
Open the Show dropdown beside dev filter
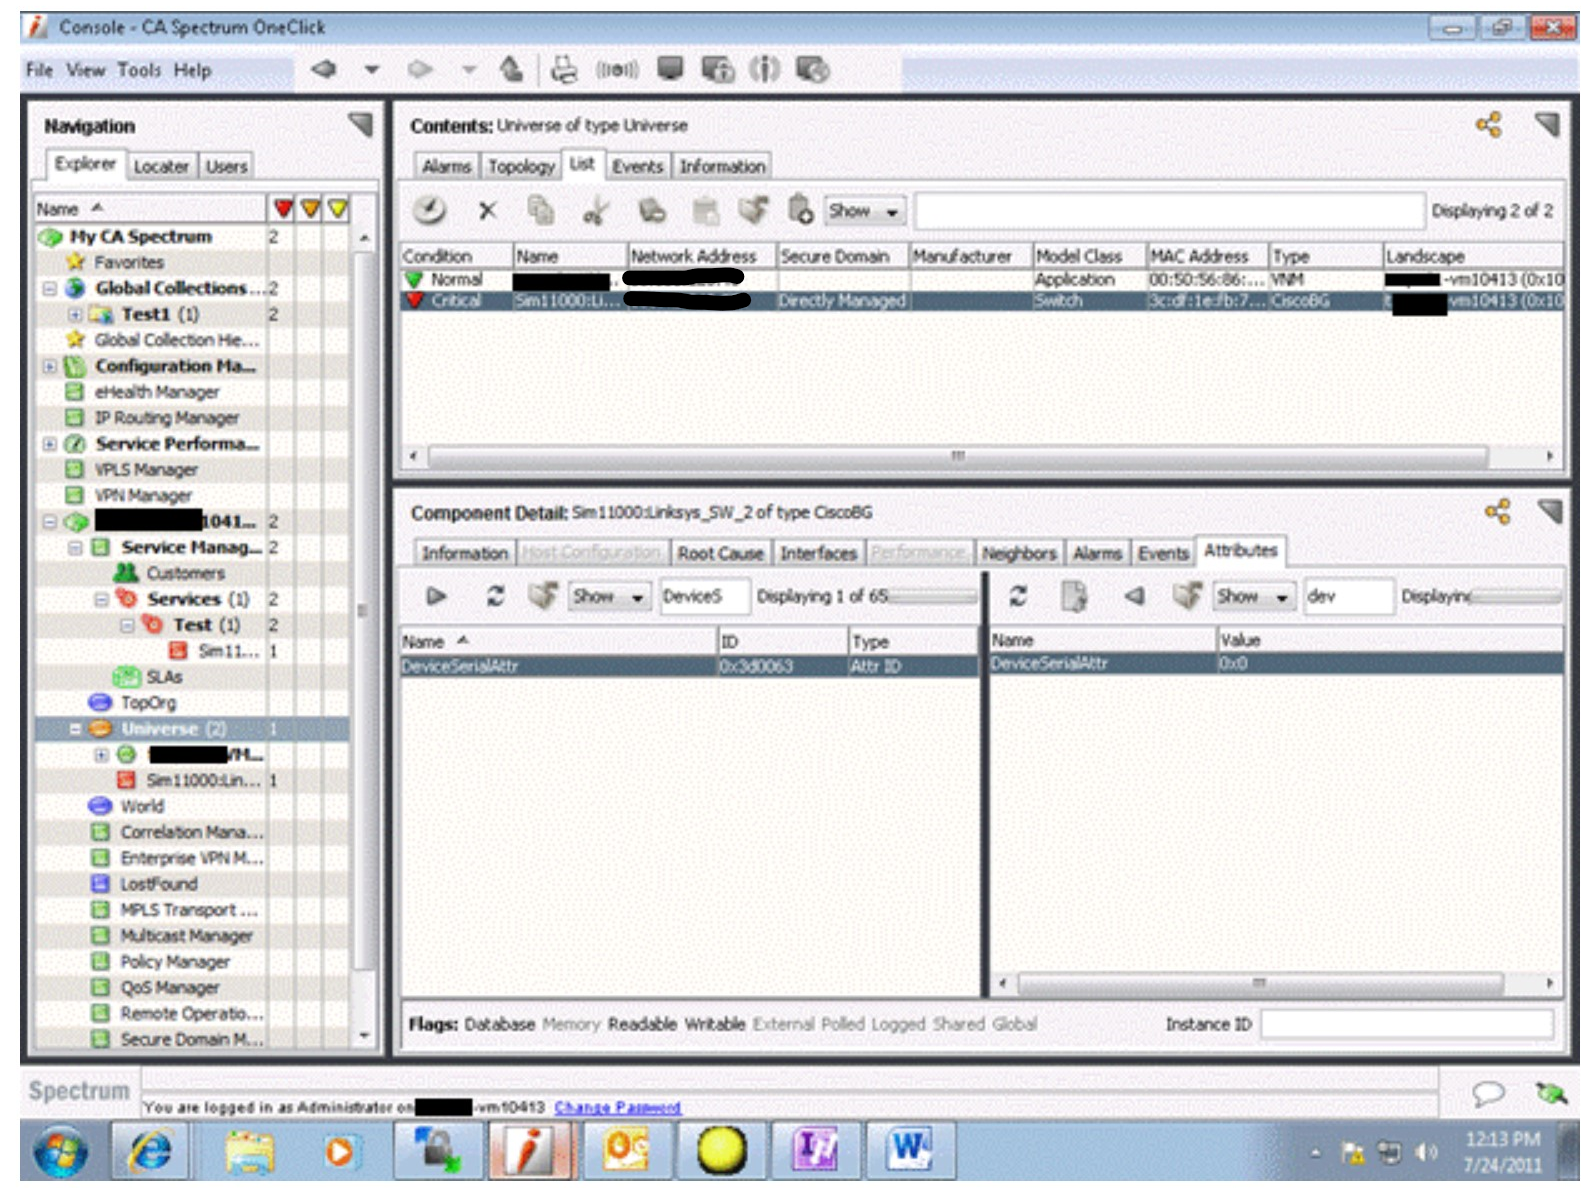tap(1255, 597)
